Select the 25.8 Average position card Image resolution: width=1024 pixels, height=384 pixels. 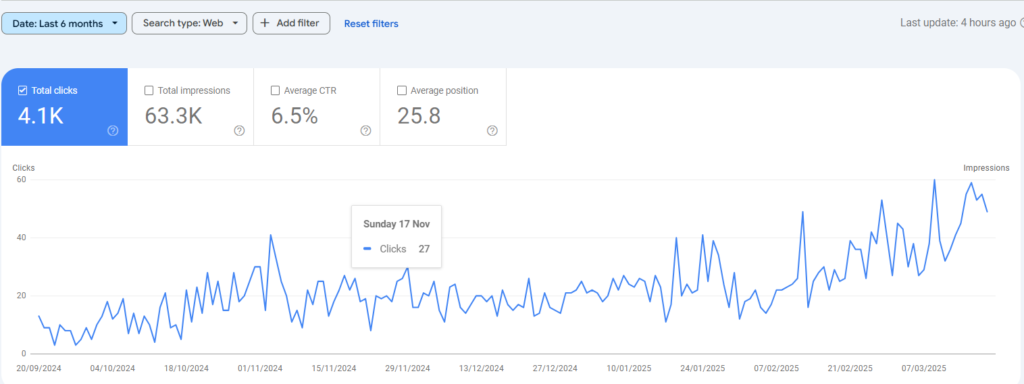pyautogui.click(x=443, y=106)
